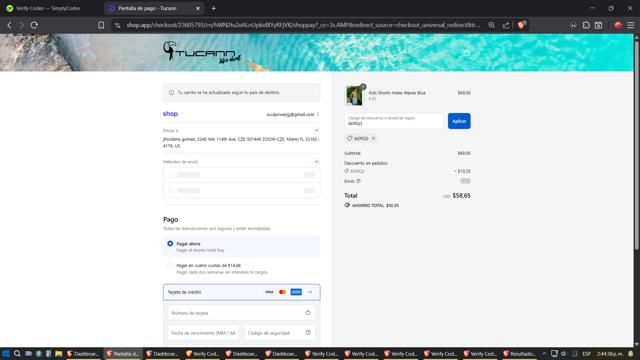Viewport: 640px width, 360px height.
Task: Focus the Número de tarjeta field
Action: 241,313
